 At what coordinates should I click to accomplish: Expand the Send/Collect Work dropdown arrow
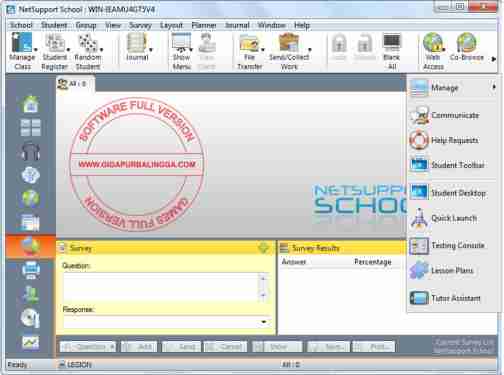coord(310,50)
